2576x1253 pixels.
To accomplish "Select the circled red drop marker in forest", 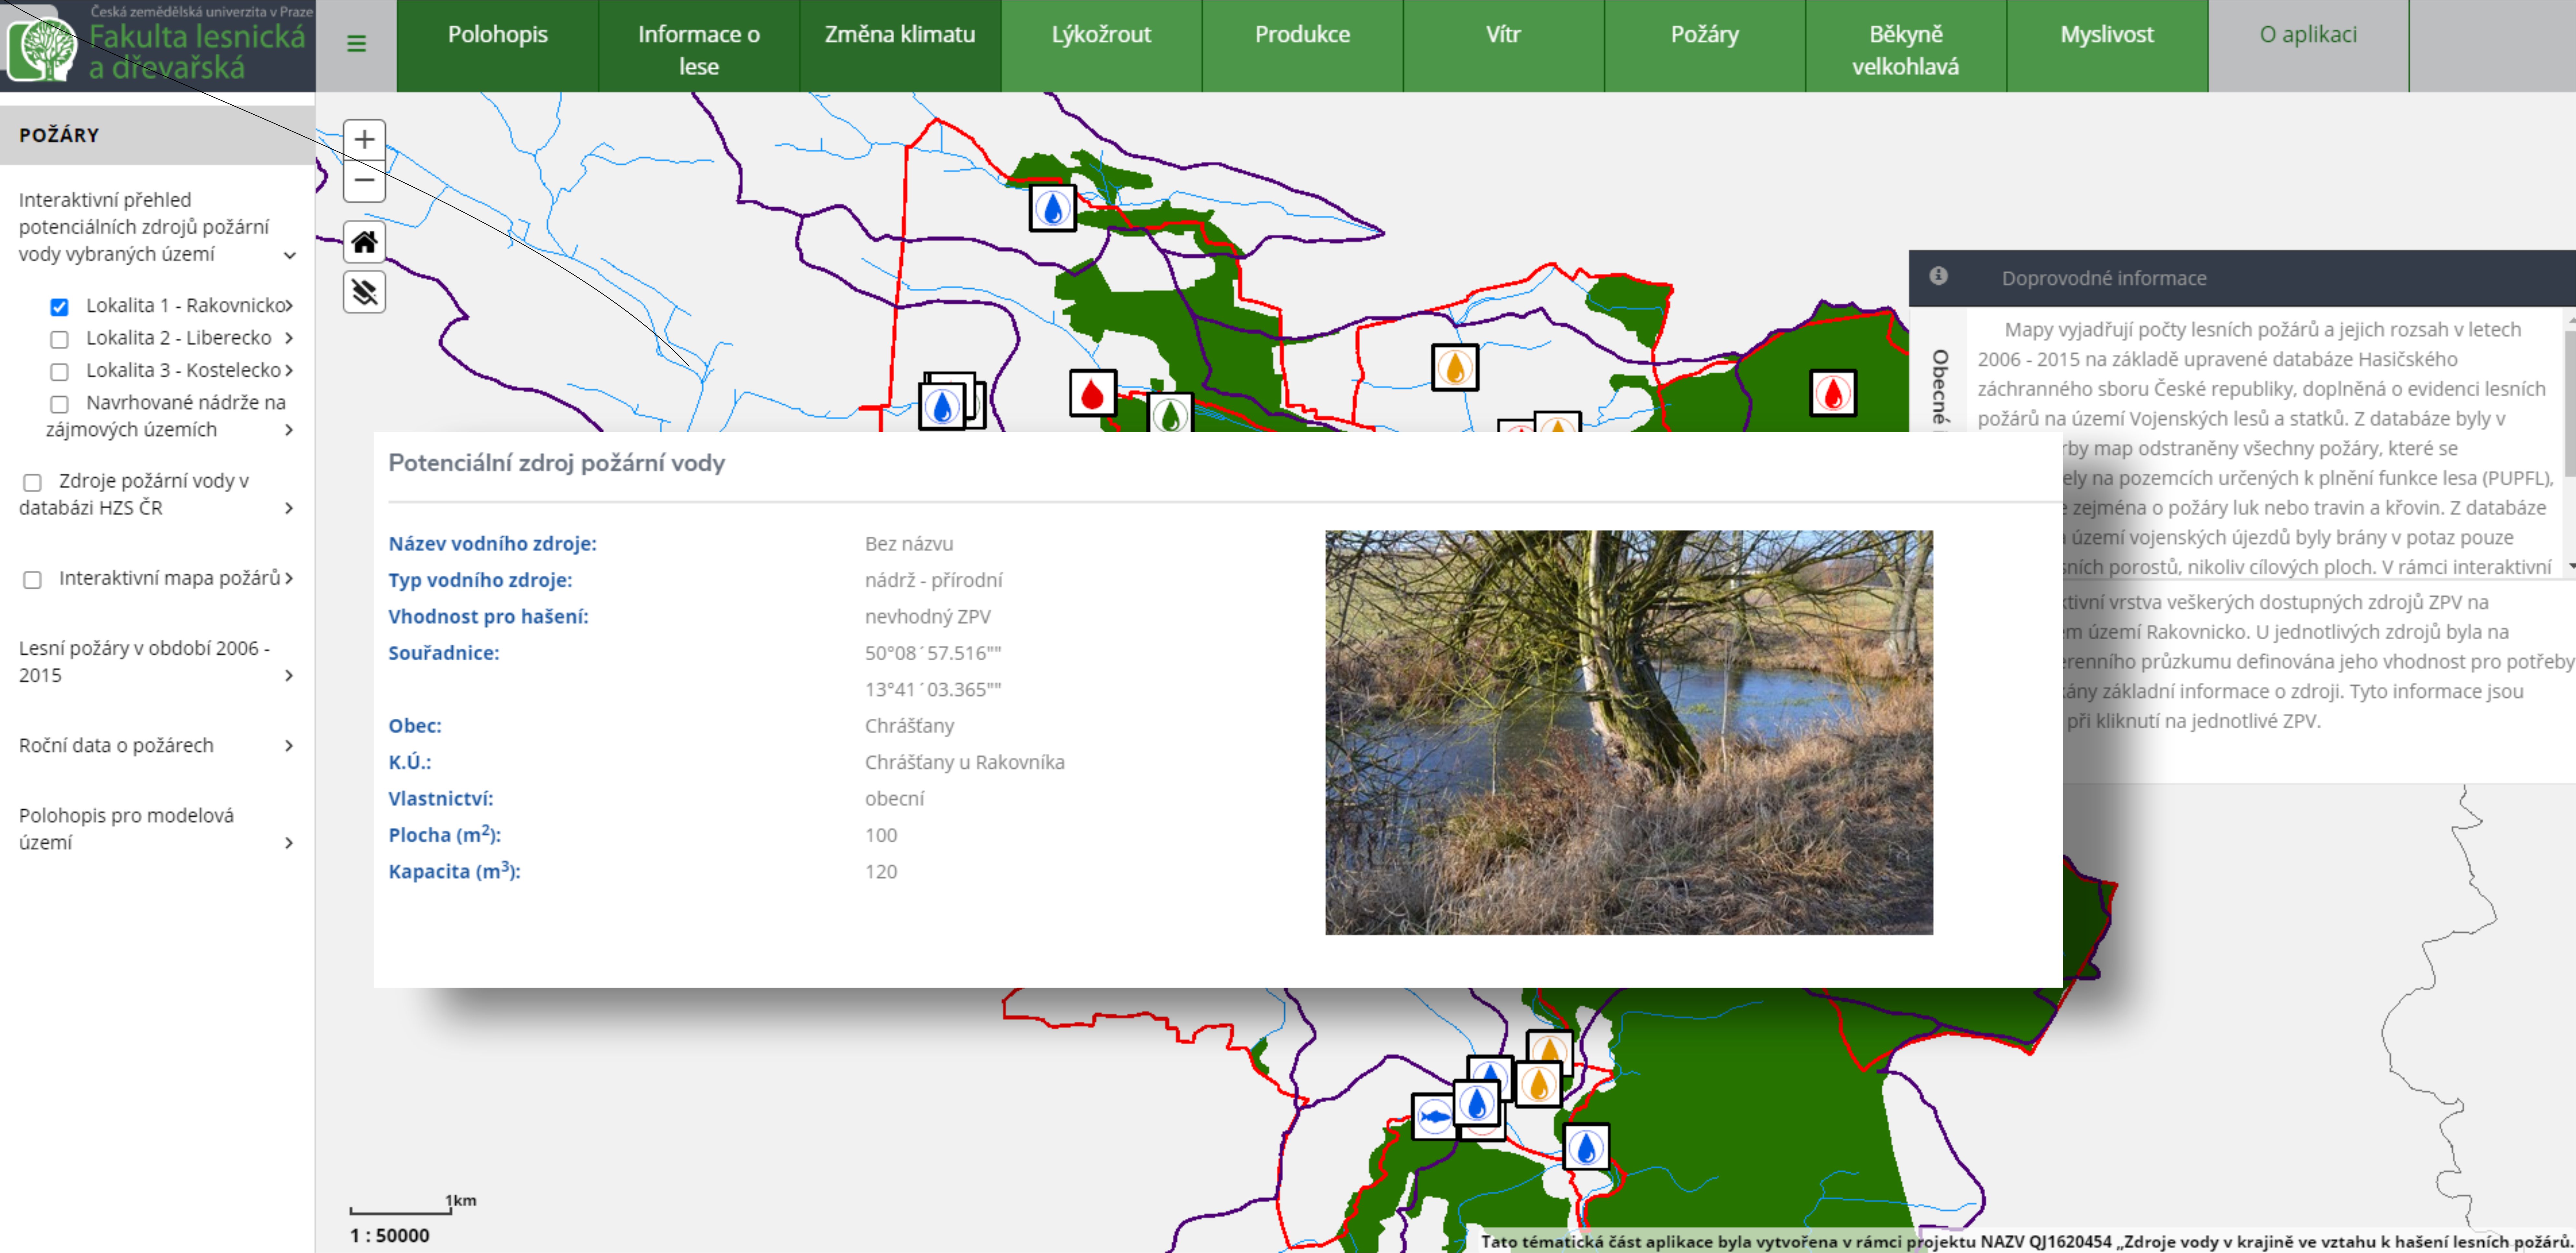I will (1833, 393).
